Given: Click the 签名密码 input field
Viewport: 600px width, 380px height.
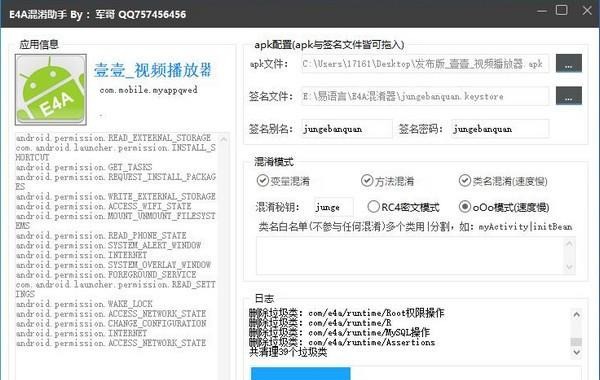Looking at the screenshot, I should [500, 129].
